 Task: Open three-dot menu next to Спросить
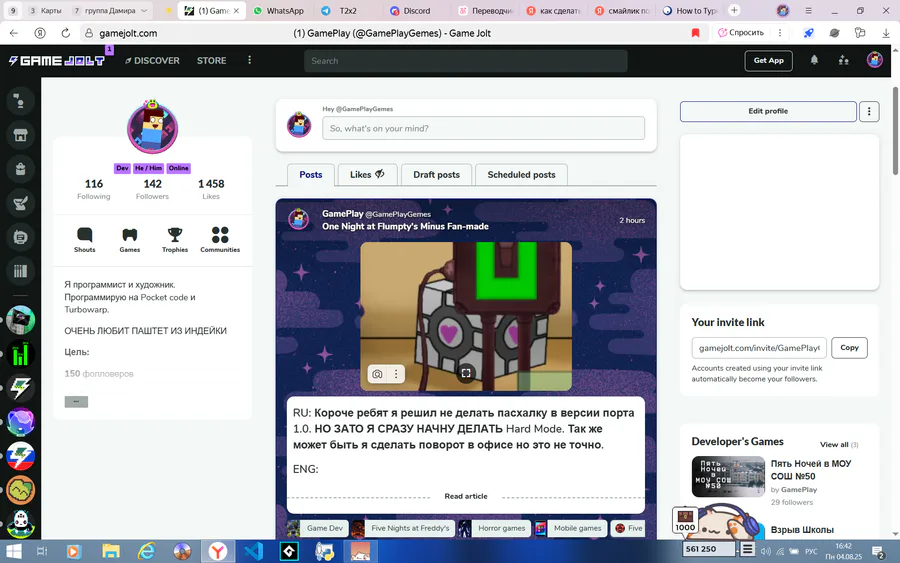(x=779, y=33)
